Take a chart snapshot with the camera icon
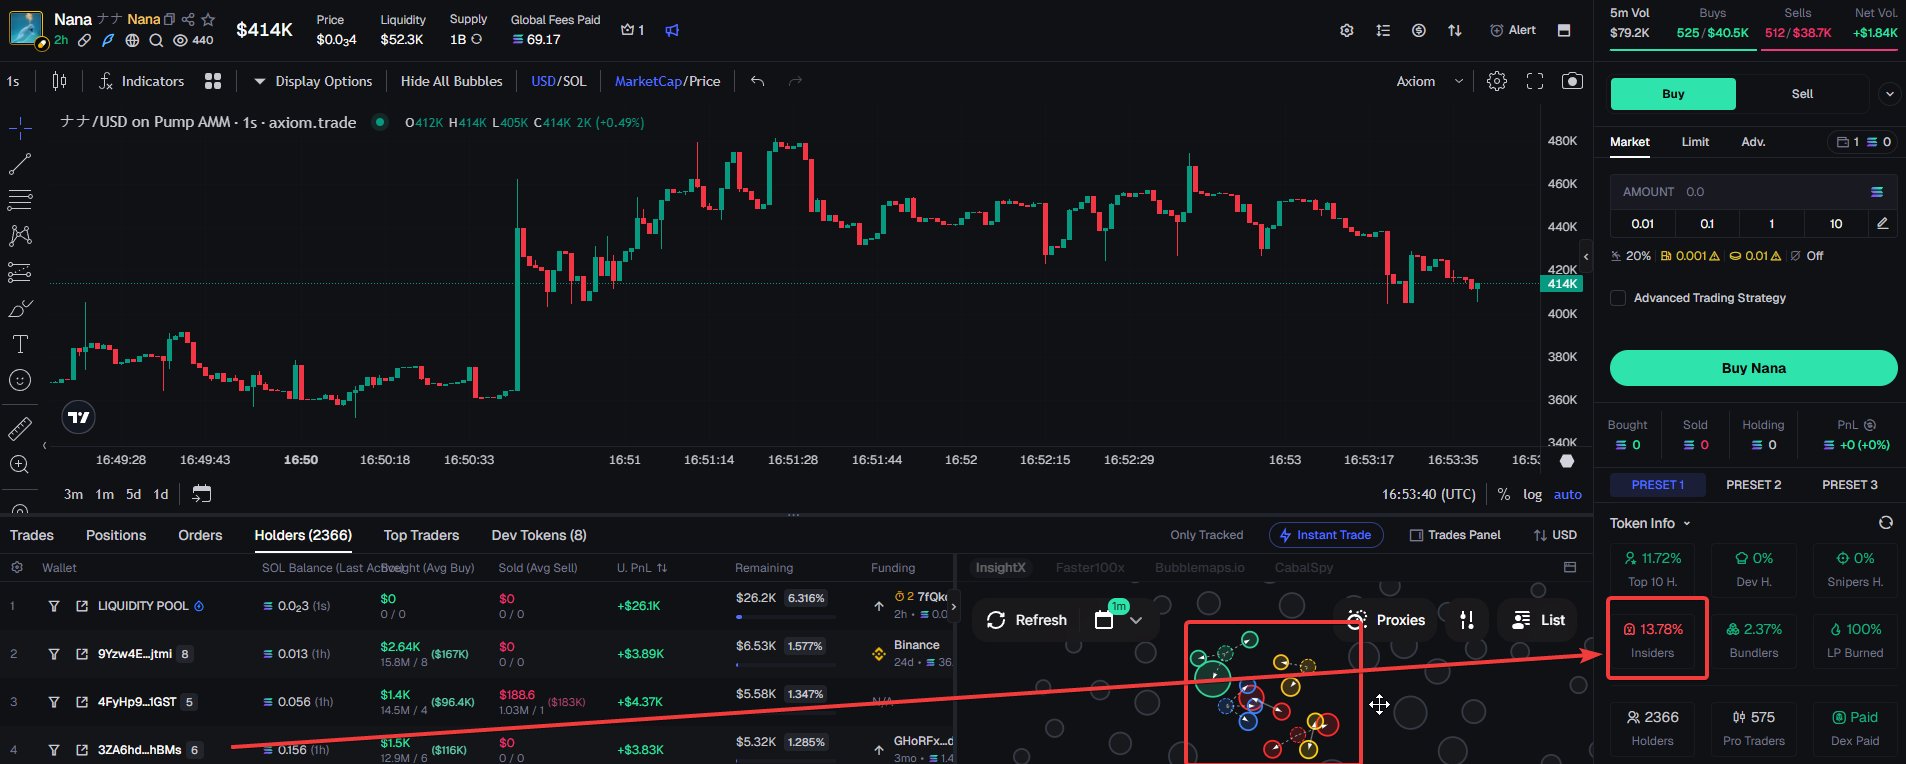The image size is (1906, 764). click(x=1572, y=81)
